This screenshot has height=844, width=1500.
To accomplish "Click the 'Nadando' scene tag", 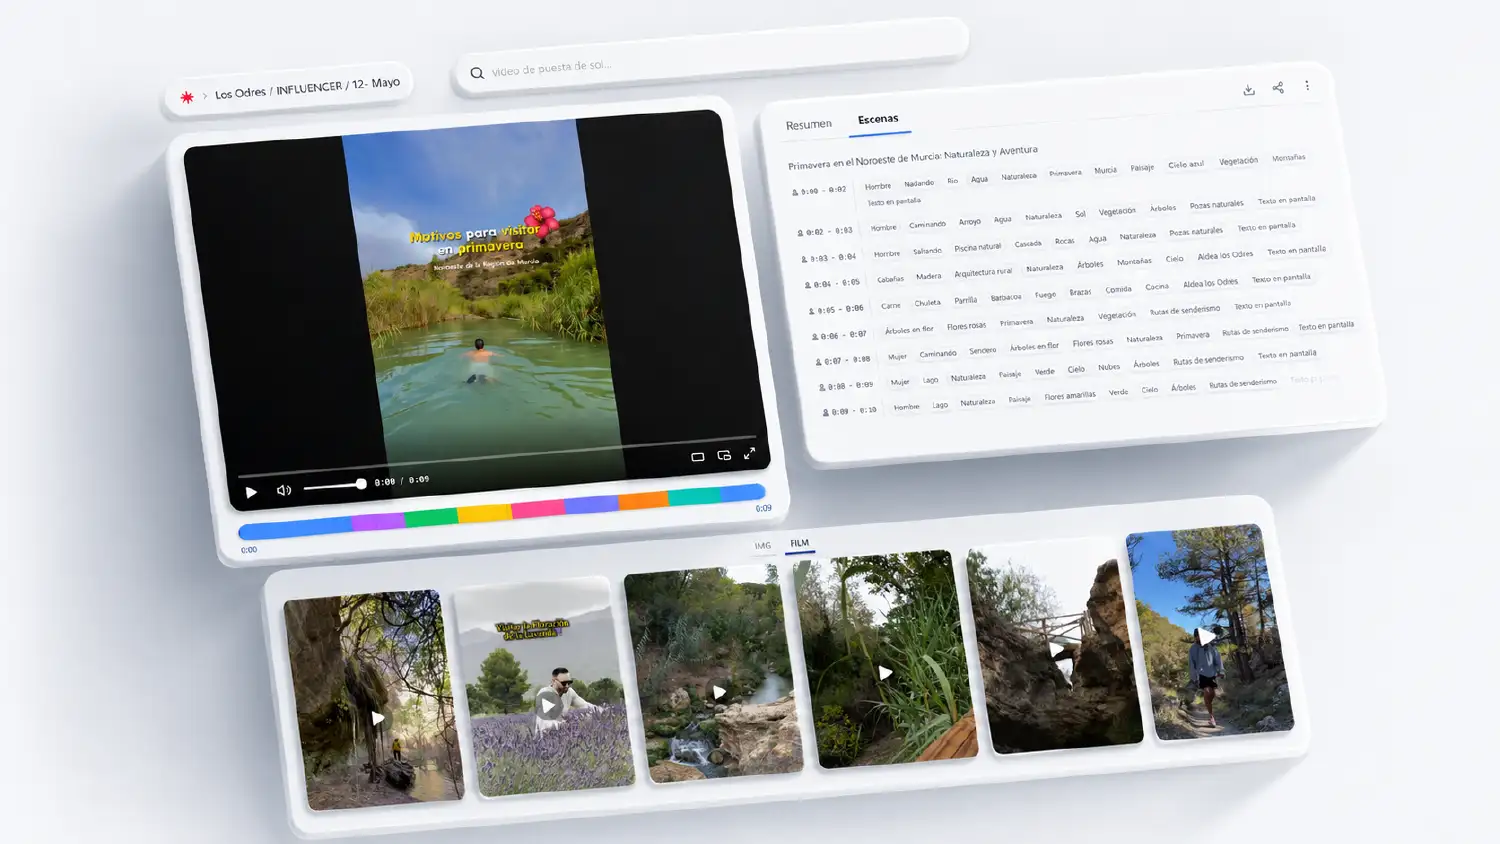I will 919,183.
